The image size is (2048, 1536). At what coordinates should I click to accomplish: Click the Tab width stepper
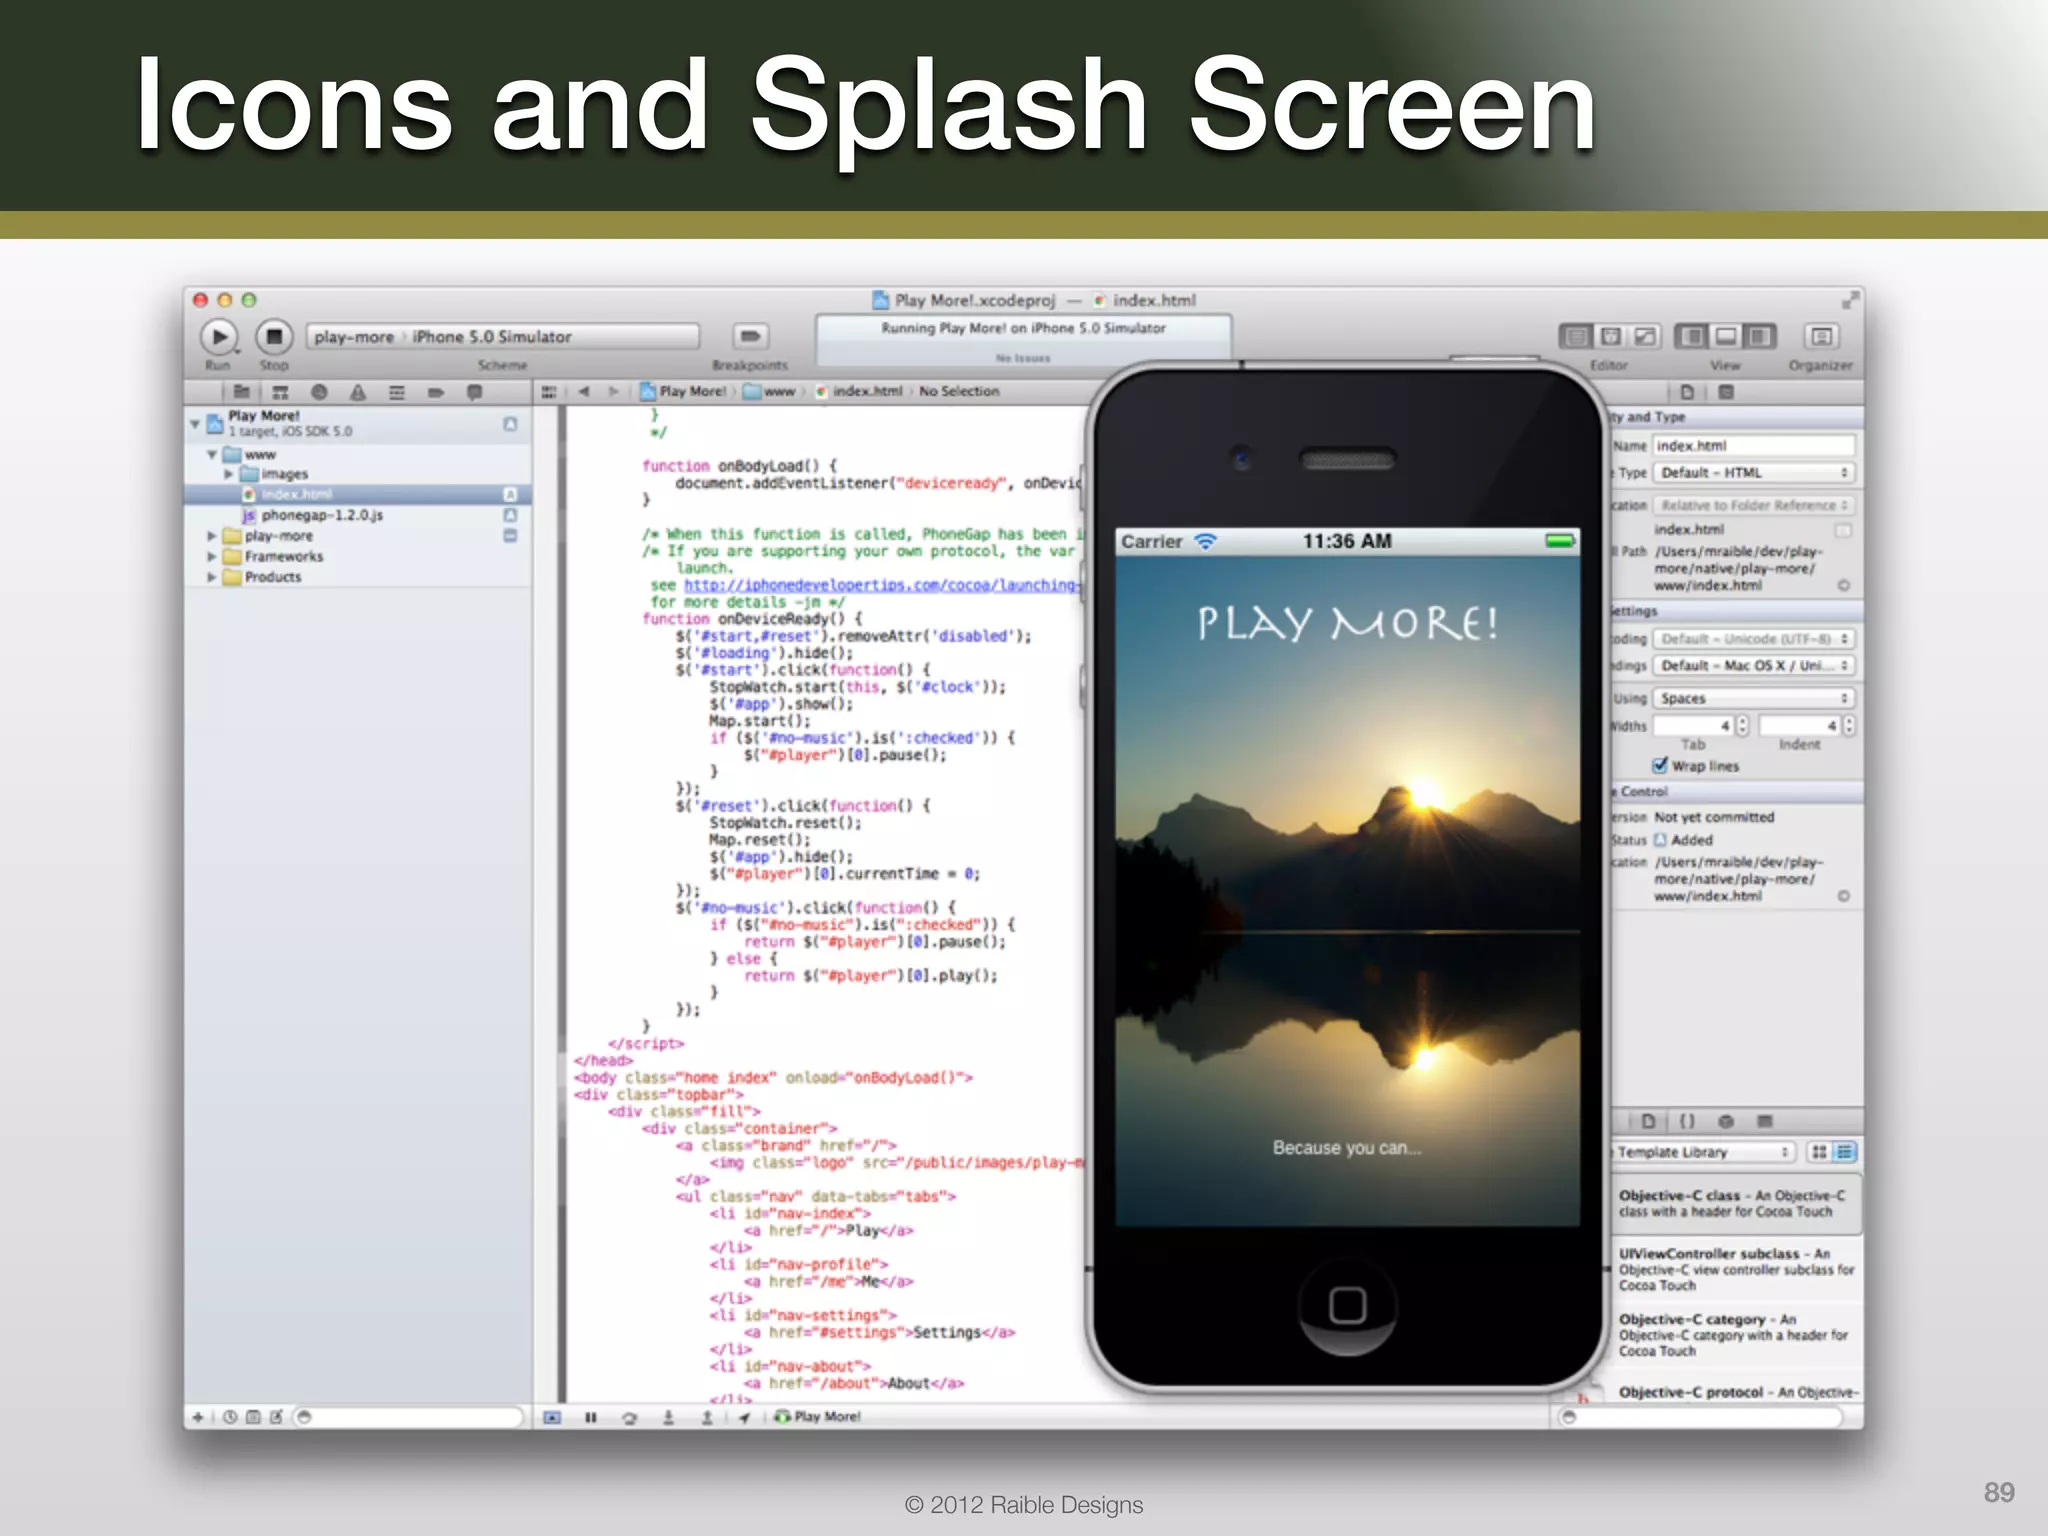tap(1743, 726)
